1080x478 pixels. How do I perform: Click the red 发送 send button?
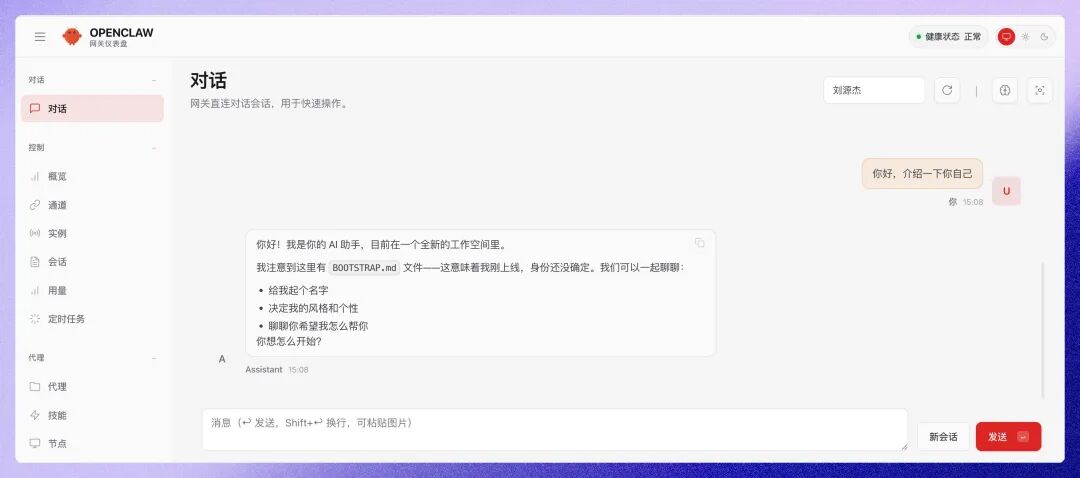pos(1008,437)
